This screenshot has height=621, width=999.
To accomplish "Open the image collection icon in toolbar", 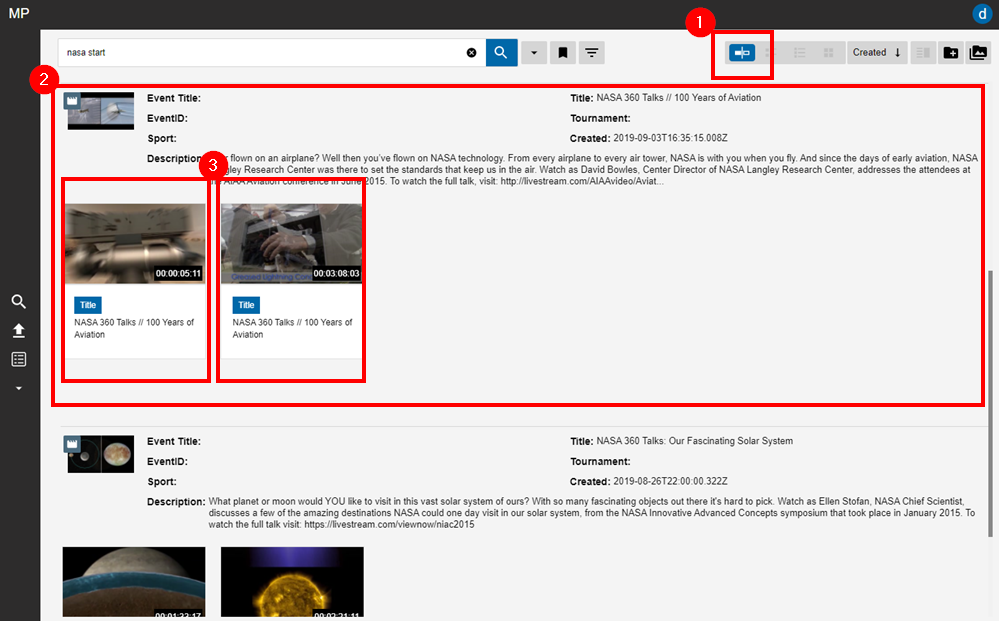I will point(978,53).
